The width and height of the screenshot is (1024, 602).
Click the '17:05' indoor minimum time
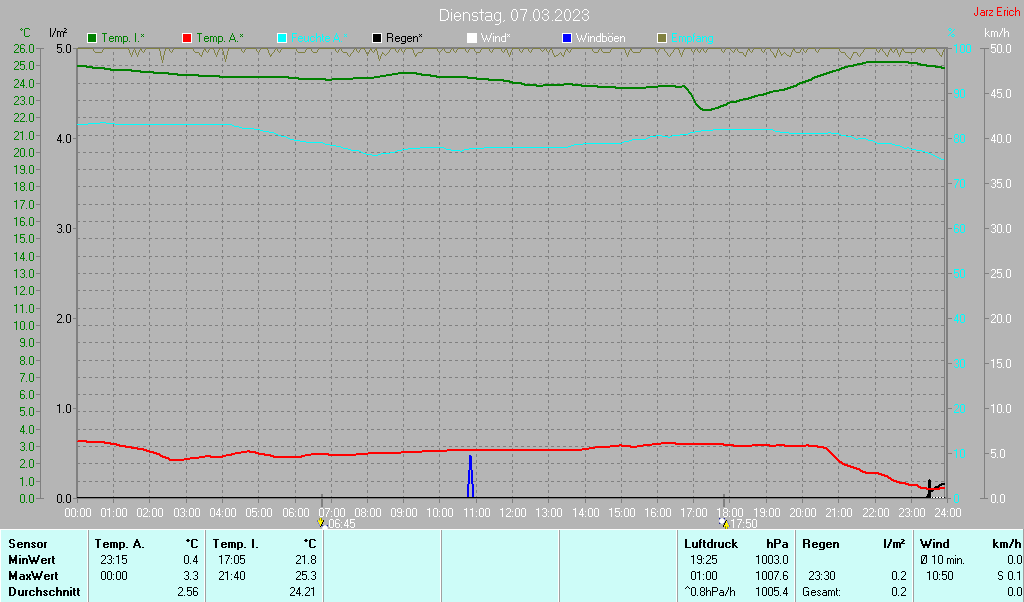[232, 560]
